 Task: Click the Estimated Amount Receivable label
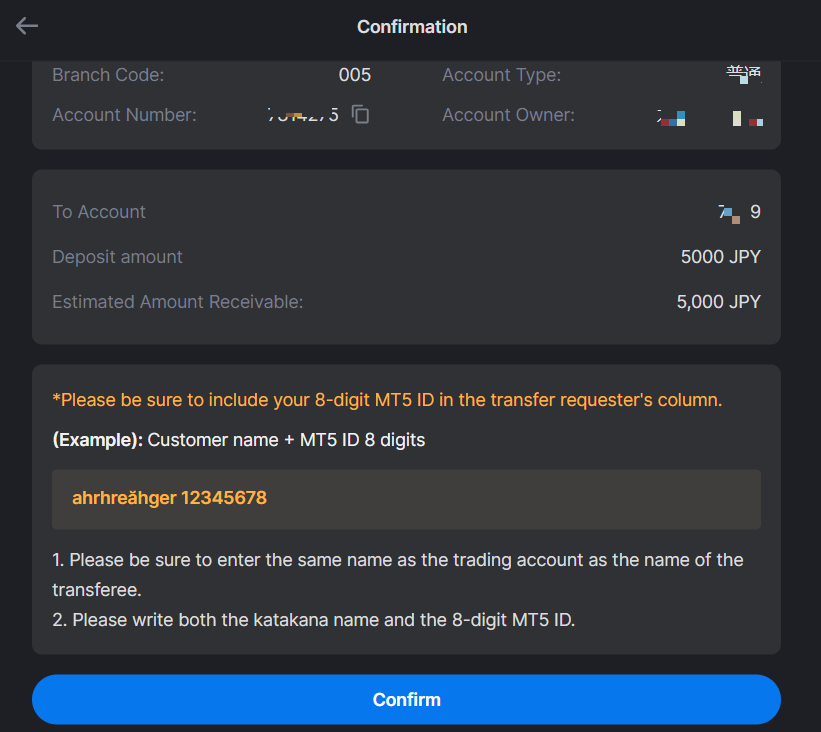click(x=177, y=302)
